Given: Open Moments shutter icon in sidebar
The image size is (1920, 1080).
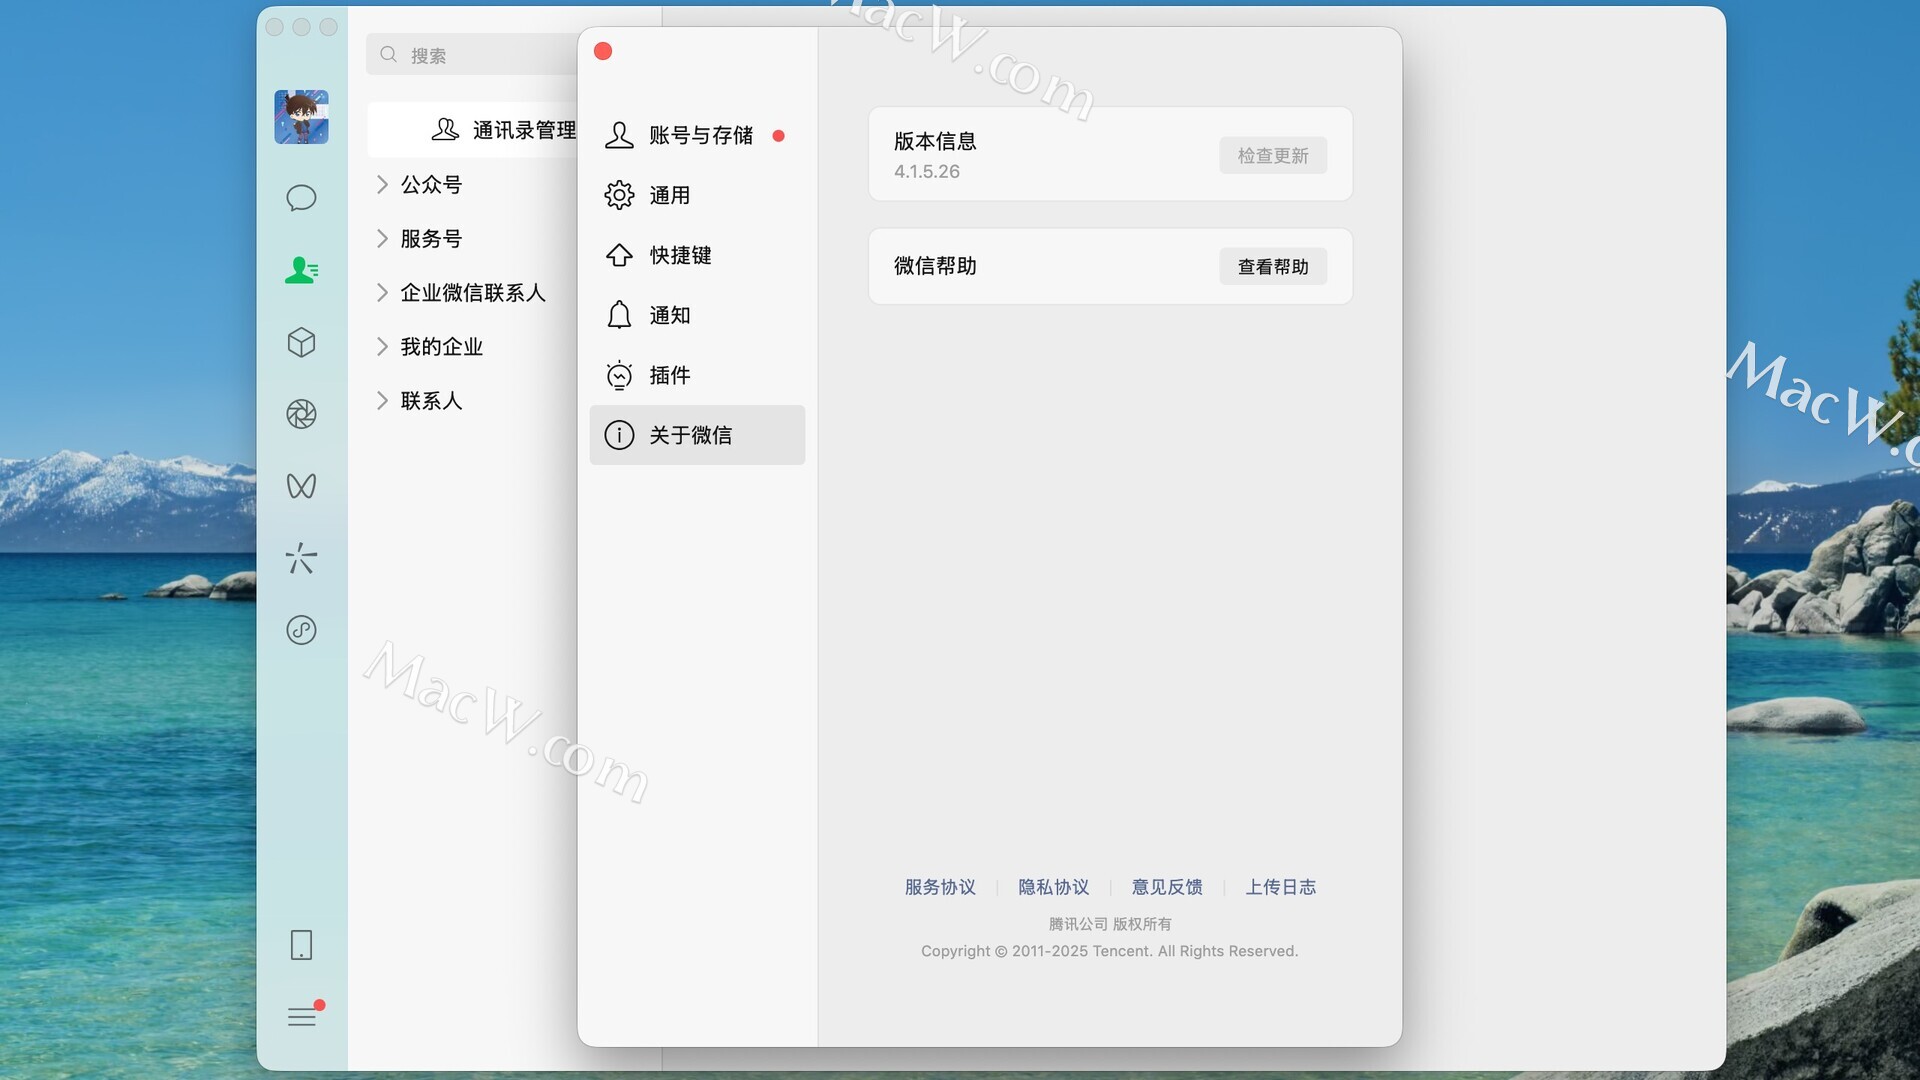Looking at the screenshot, I should [x=301, y=414].
